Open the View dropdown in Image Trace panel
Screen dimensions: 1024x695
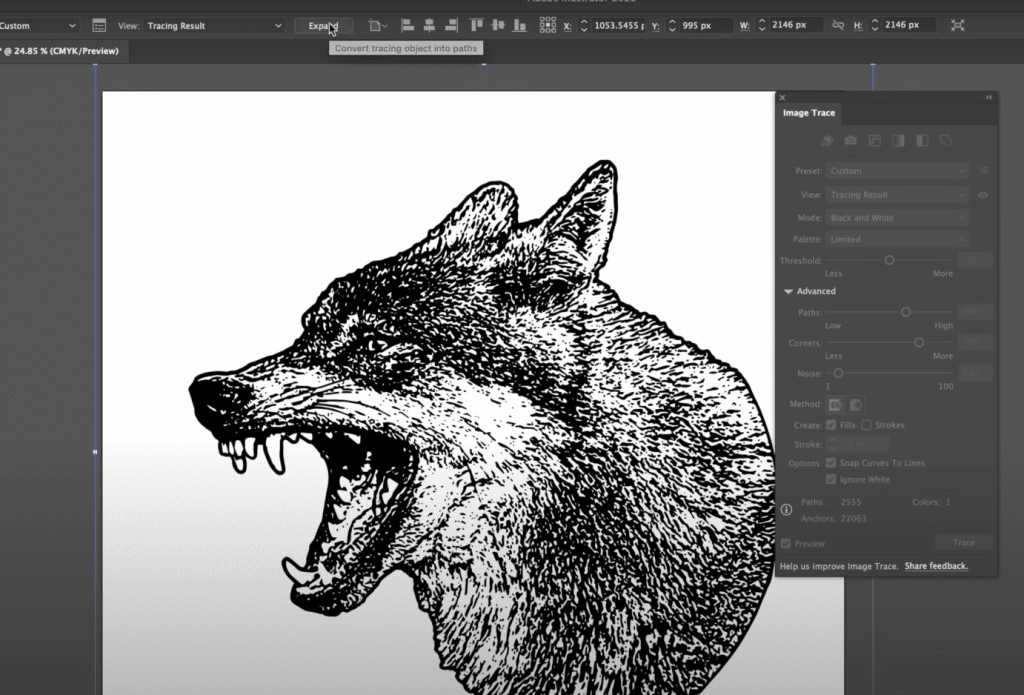pos(897,195)
